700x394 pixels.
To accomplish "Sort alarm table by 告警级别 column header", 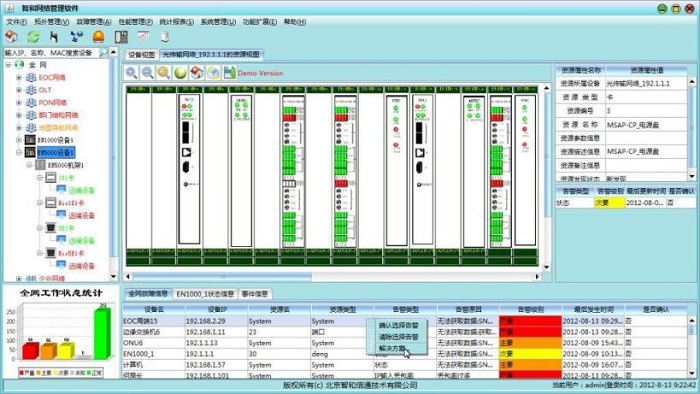I will [x=530, y=309].
